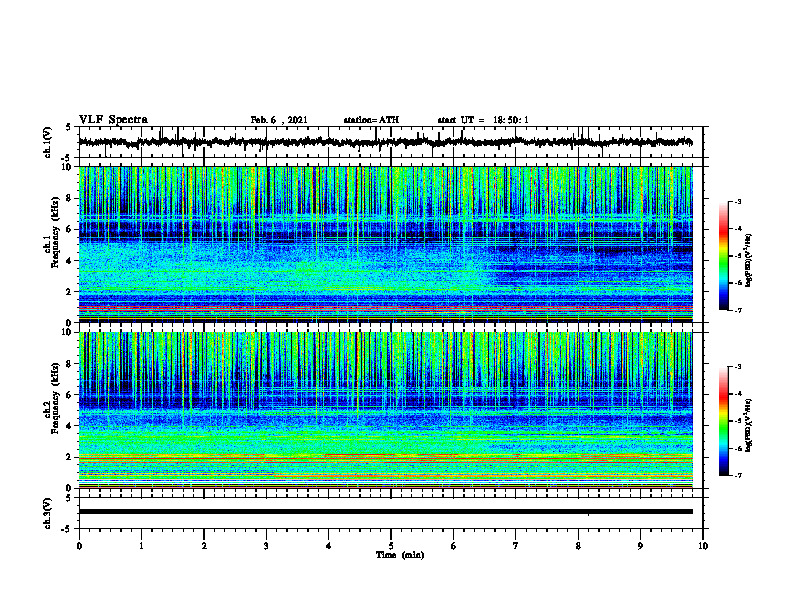The width and height of the screenshot is (792, 612).
Task: Click the "-3" label on ch.1 colorbar
Action: point(738,202)
